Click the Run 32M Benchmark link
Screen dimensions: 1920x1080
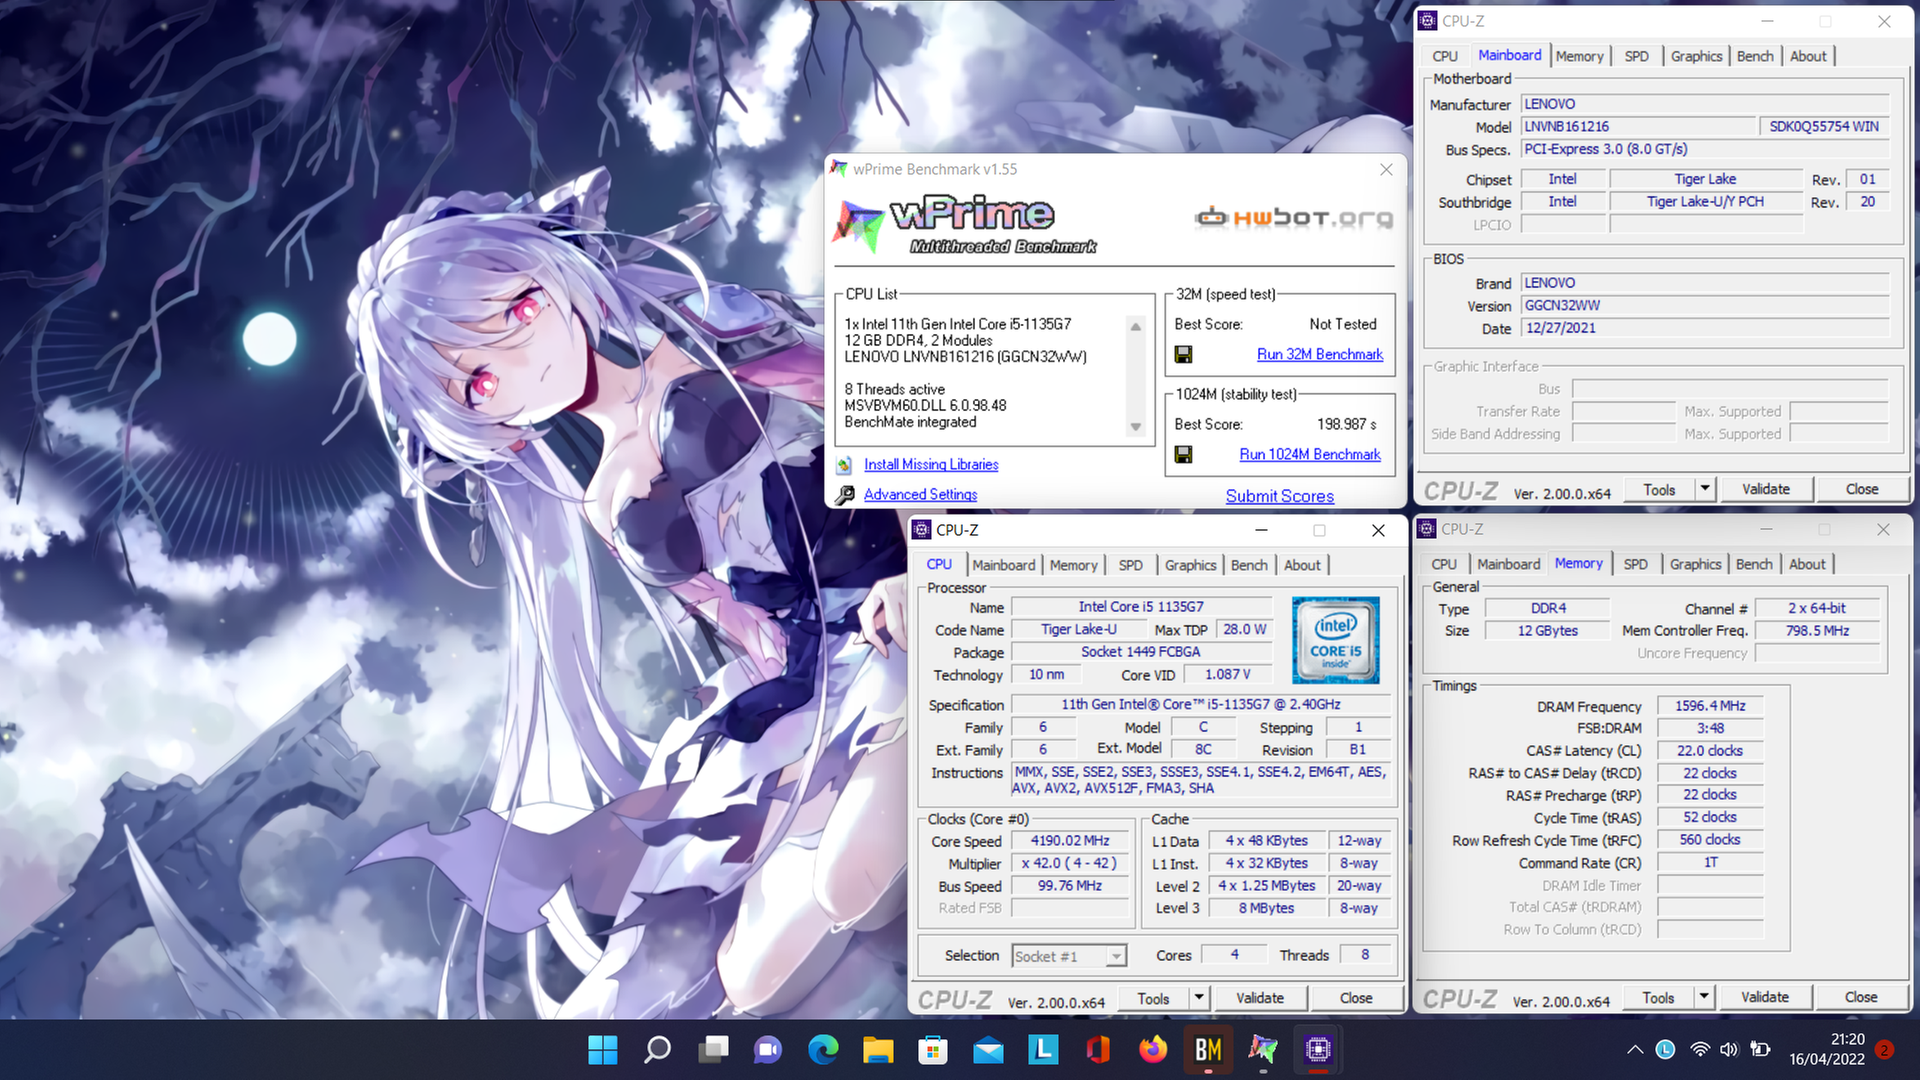[x=1320, y=354]
